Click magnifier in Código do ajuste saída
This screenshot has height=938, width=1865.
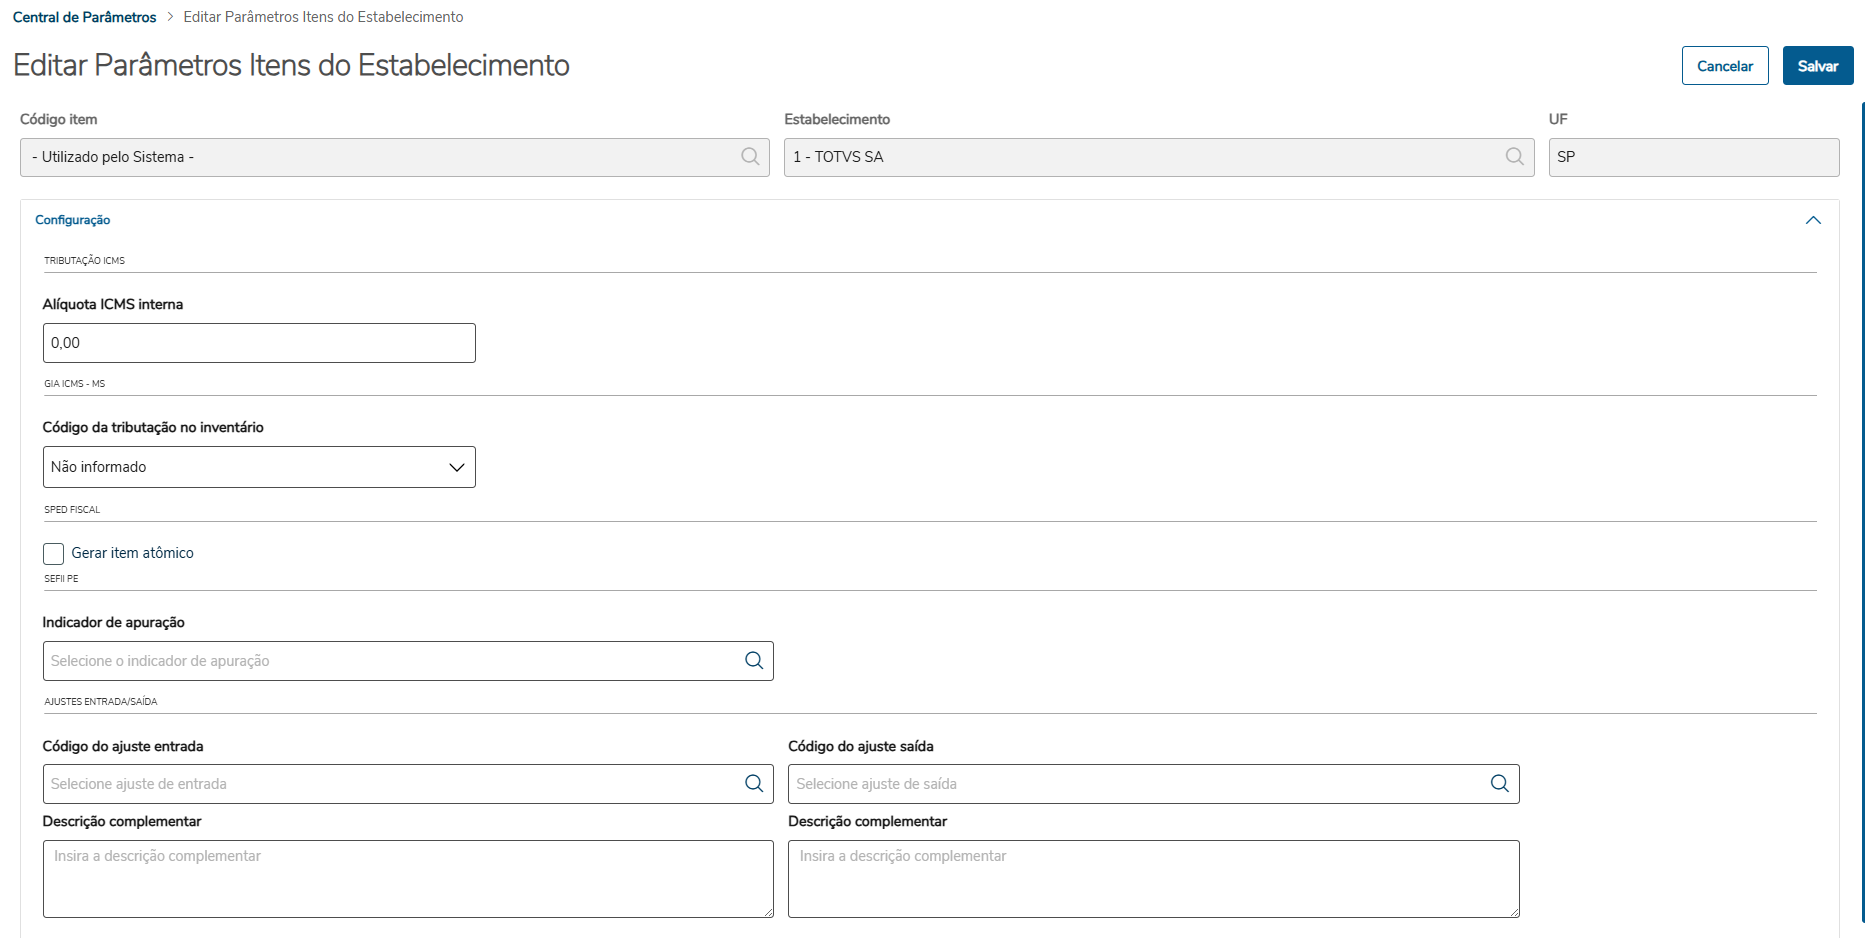pos(1499,784)
